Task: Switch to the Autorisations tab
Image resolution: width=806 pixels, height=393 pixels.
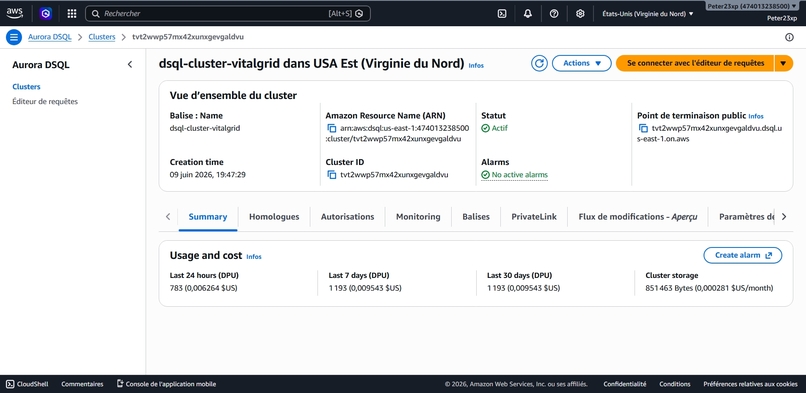Action: pyautogui.click(x=347, y=217)
